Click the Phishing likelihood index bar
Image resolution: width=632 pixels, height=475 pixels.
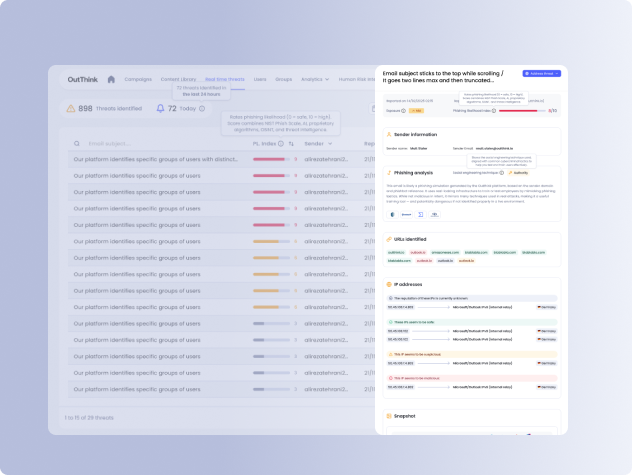pyautogui.click(x=520, y=111)
